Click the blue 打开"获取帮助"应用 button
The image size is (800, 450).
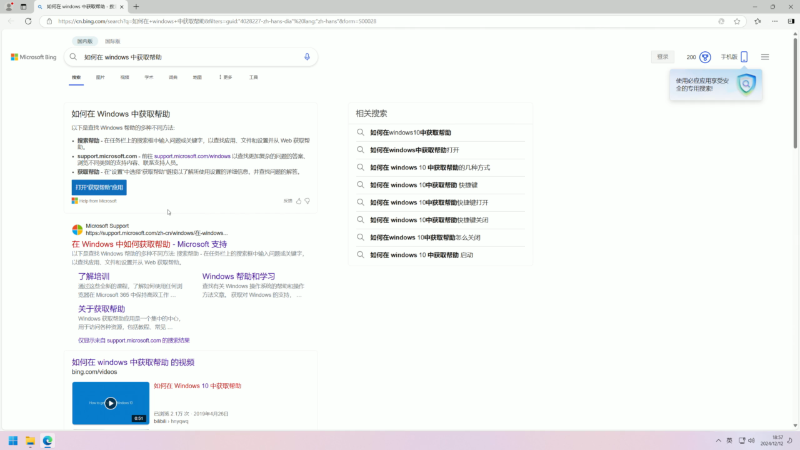(x=99, y=187)
